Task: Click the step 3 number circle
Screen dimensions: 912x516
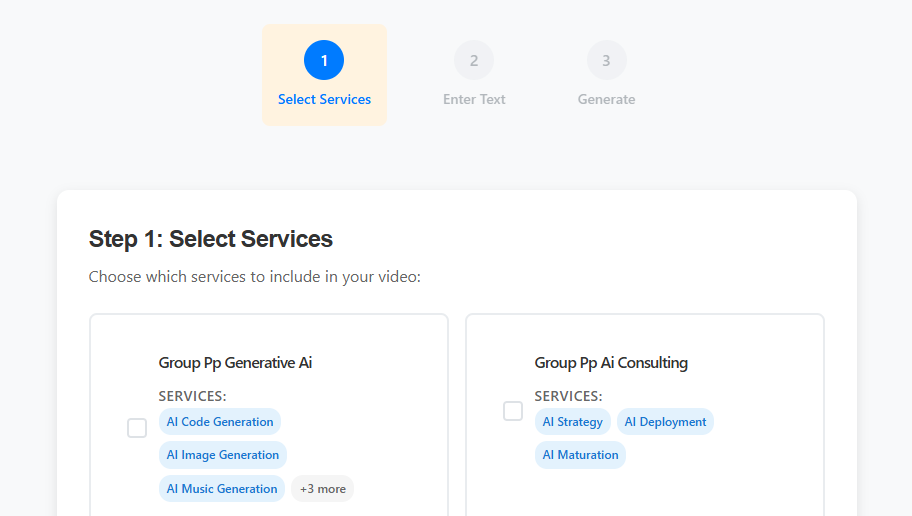Action: 606,60
